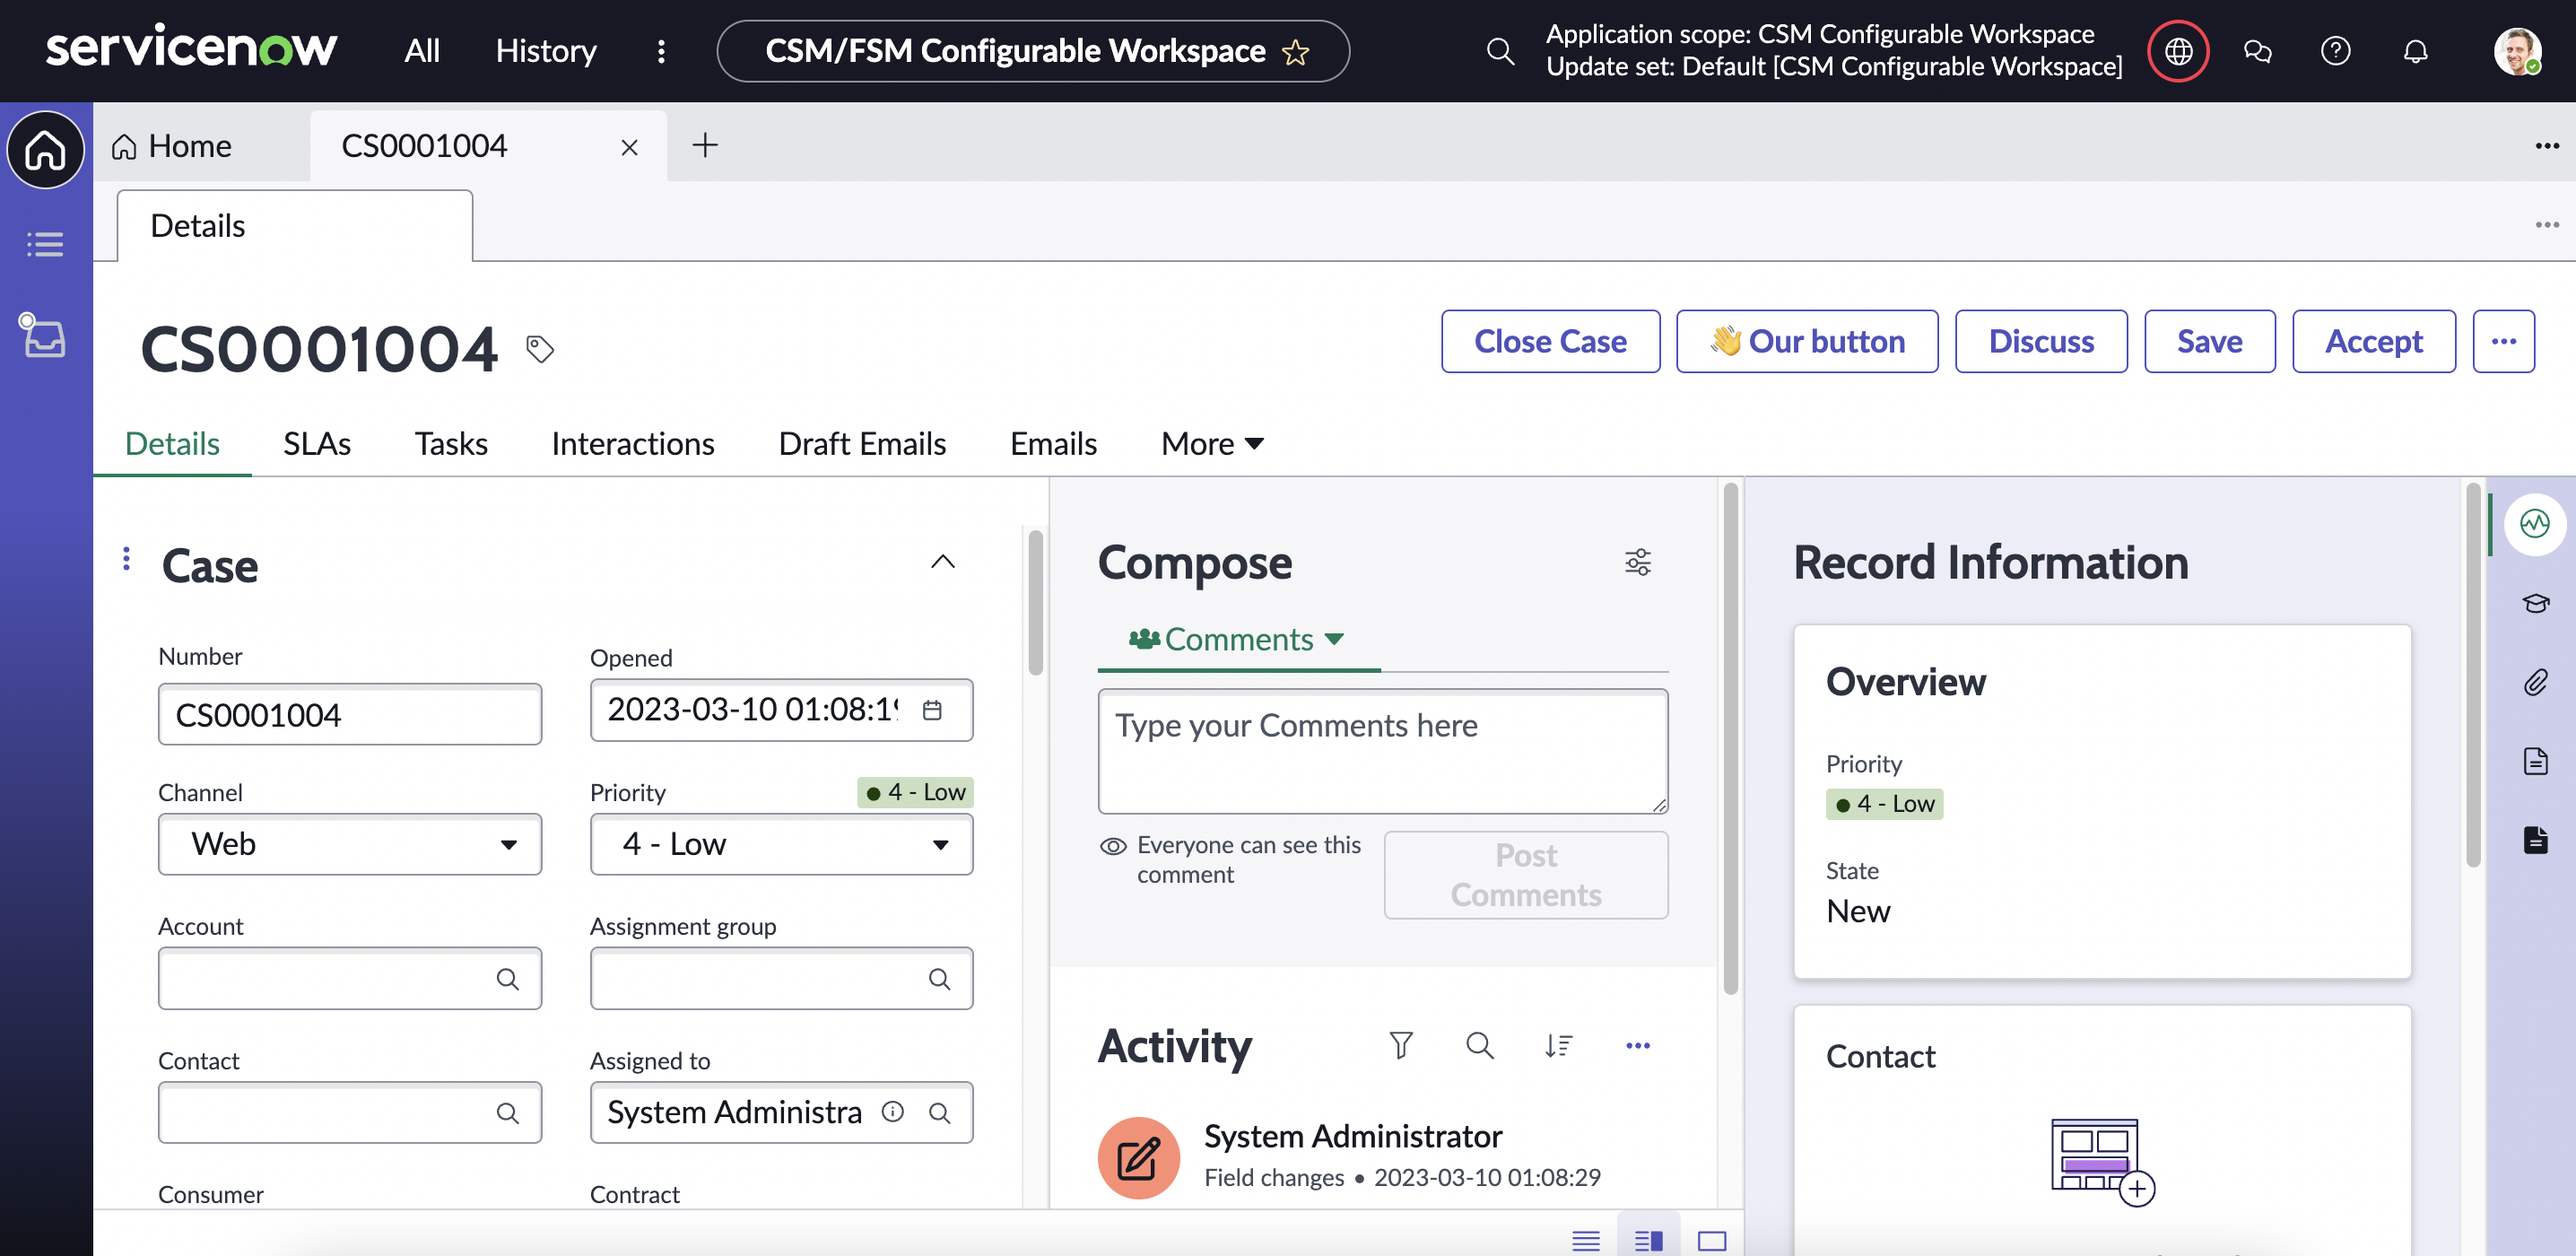Switch to the SLAs tab
The image size is (2576, 1256).
(x=317, y=443)
